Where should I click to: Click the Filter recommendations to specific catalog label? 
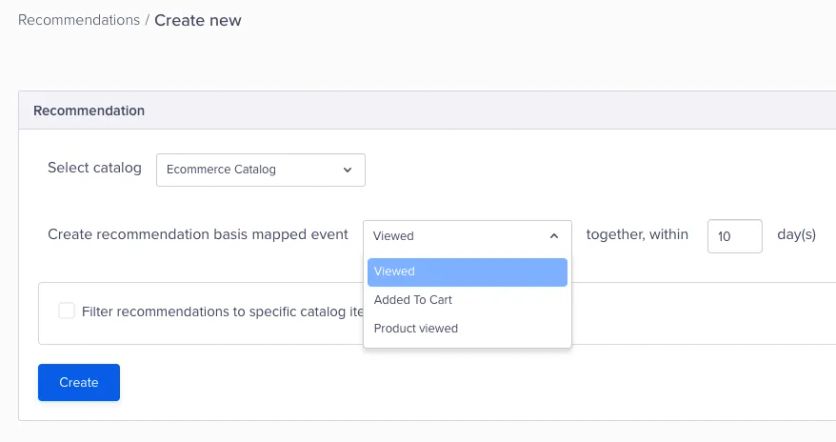(x=222, y=311)
